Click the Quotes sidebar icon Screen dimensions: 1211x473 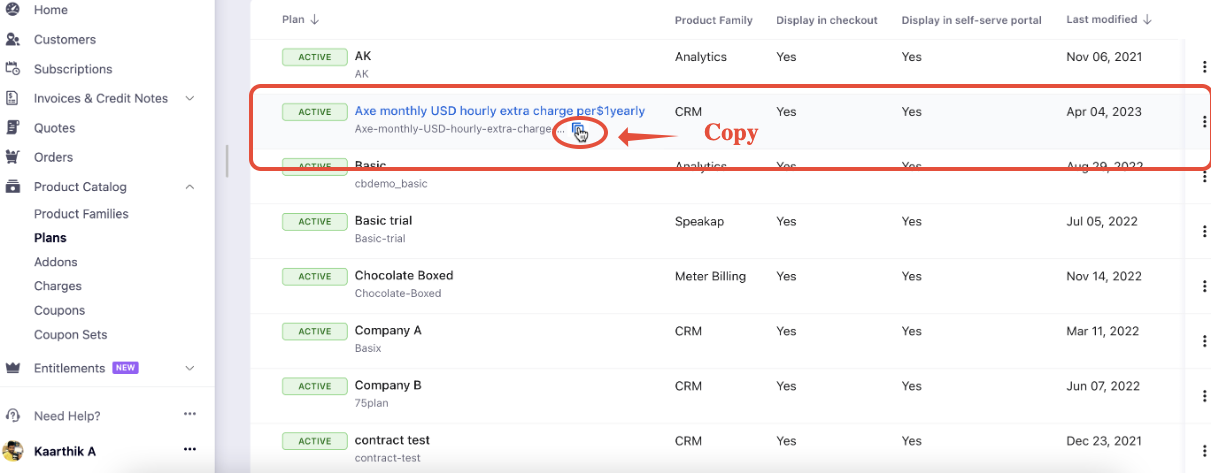pyautogui.click(x=13, y=128)
